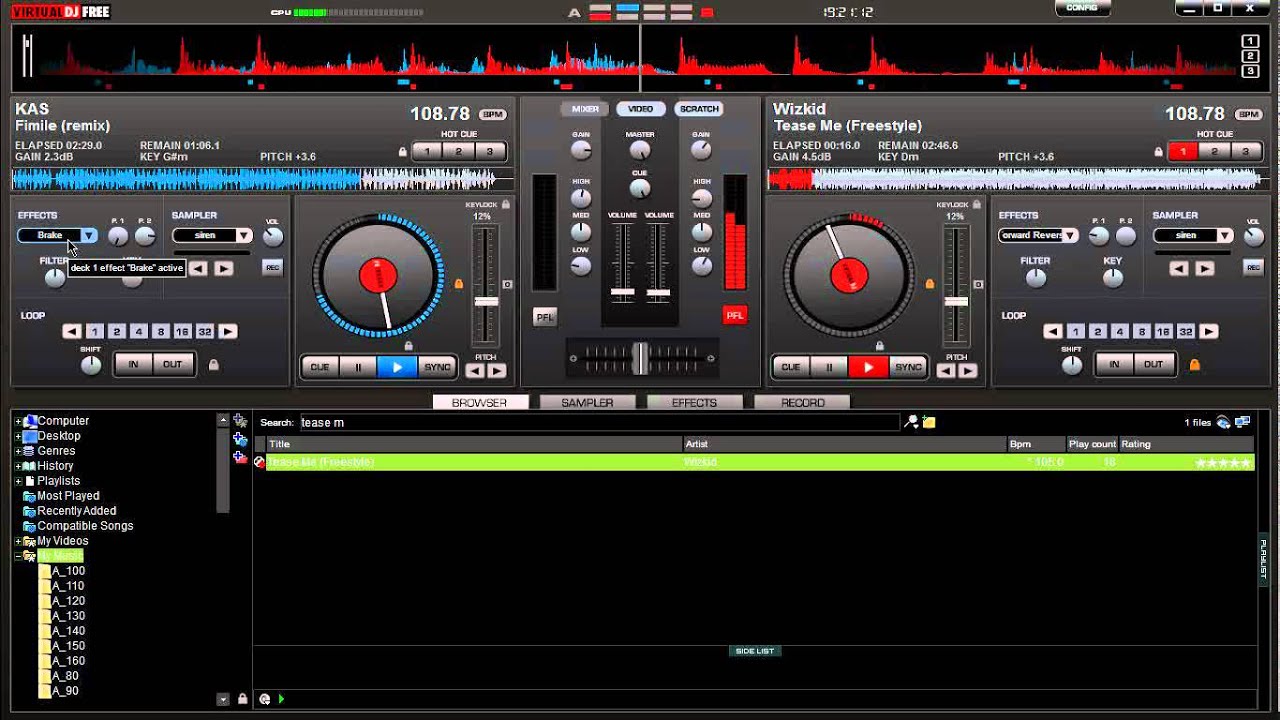Switch to the SAMPLER tab

point(587,402)
